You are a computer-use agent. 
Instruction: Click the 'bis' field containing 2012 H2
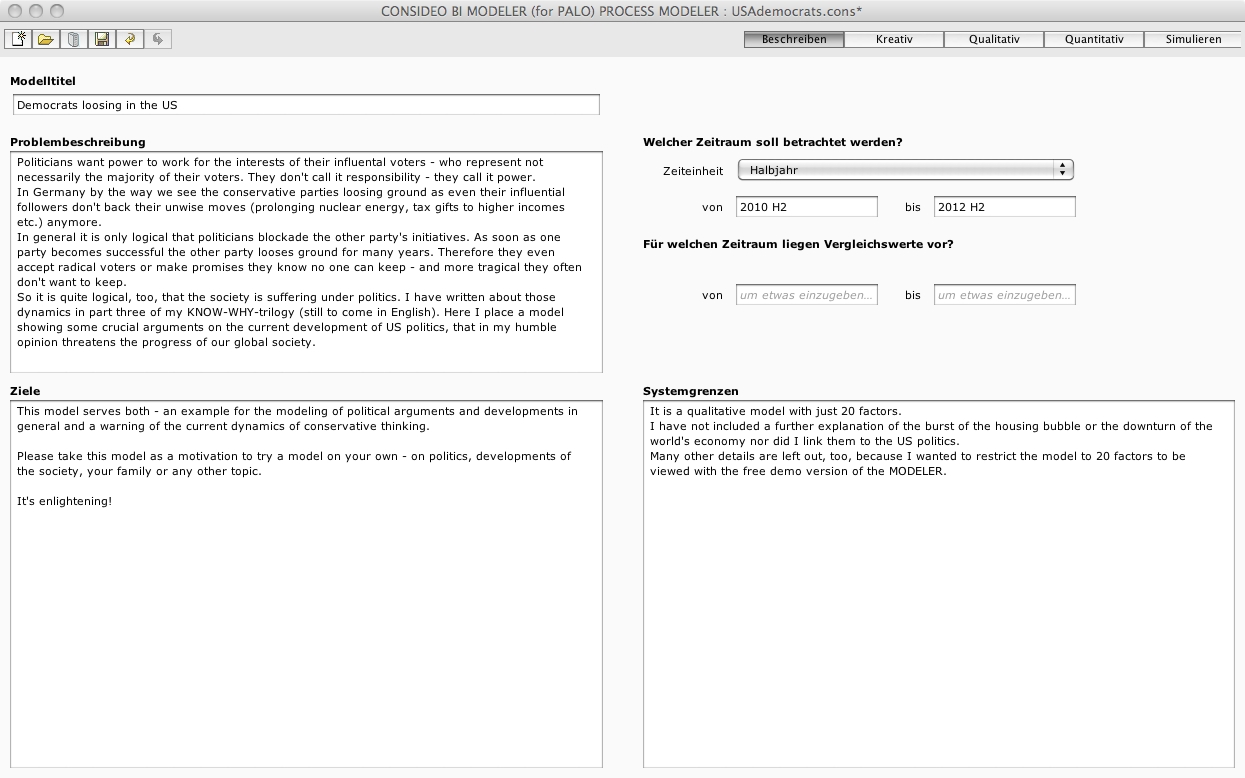(x=1004, y=207)
